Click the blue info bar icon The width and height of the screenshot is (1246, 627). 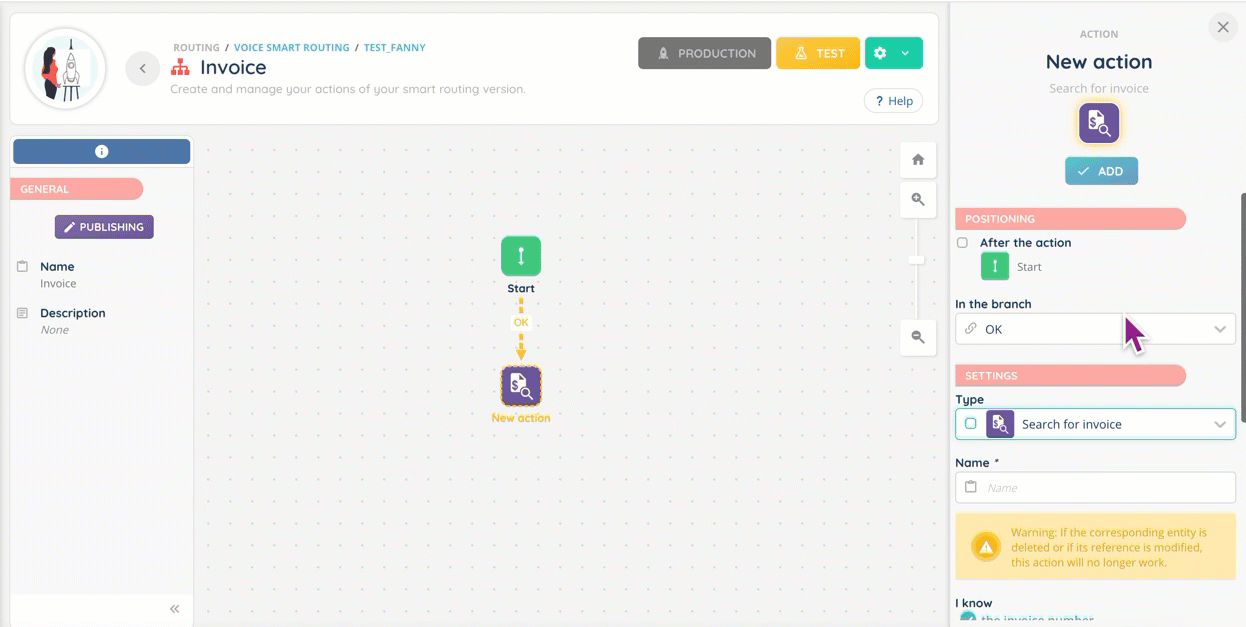click(x=101, y=151)
